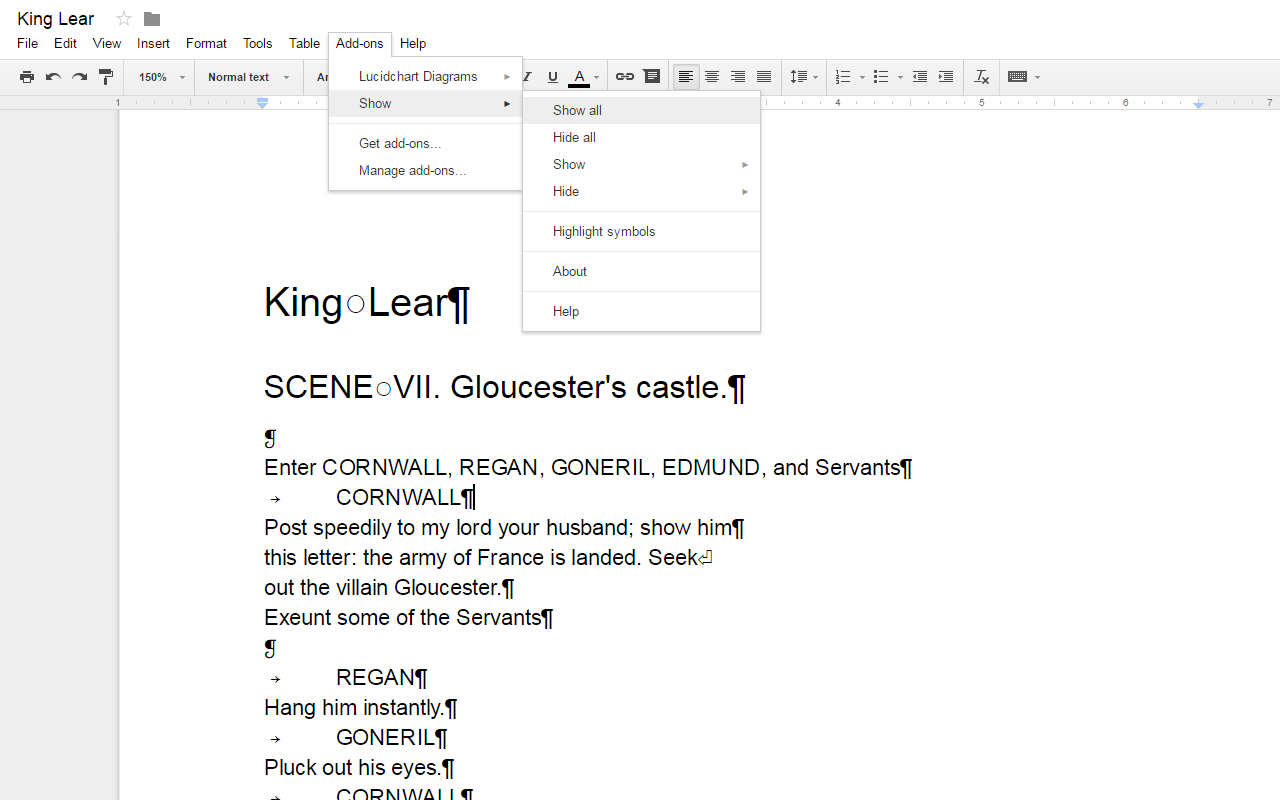Screen dimensions: 1280x800
Task: Open the View menu
Action: pos(107,43)
